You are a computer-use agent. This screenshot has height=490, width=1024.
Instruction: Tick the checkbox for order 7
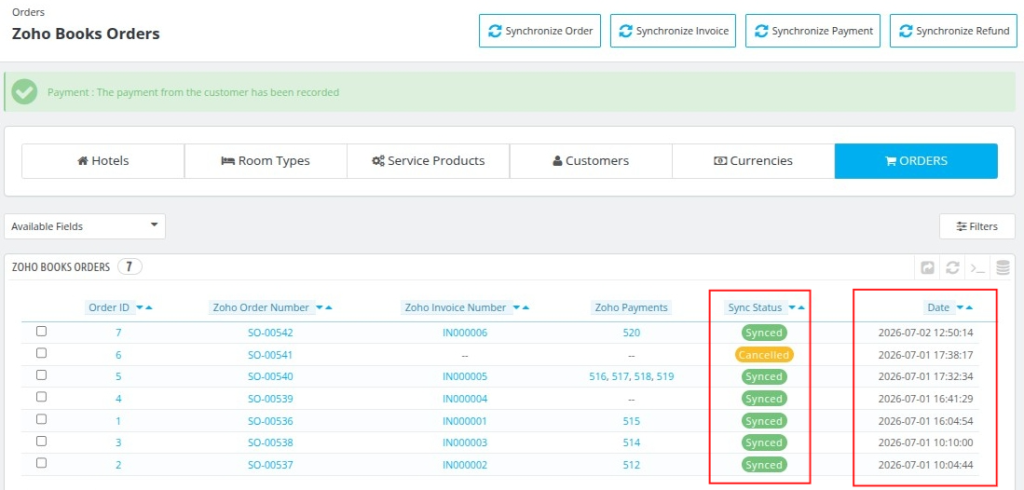(41, 332)
